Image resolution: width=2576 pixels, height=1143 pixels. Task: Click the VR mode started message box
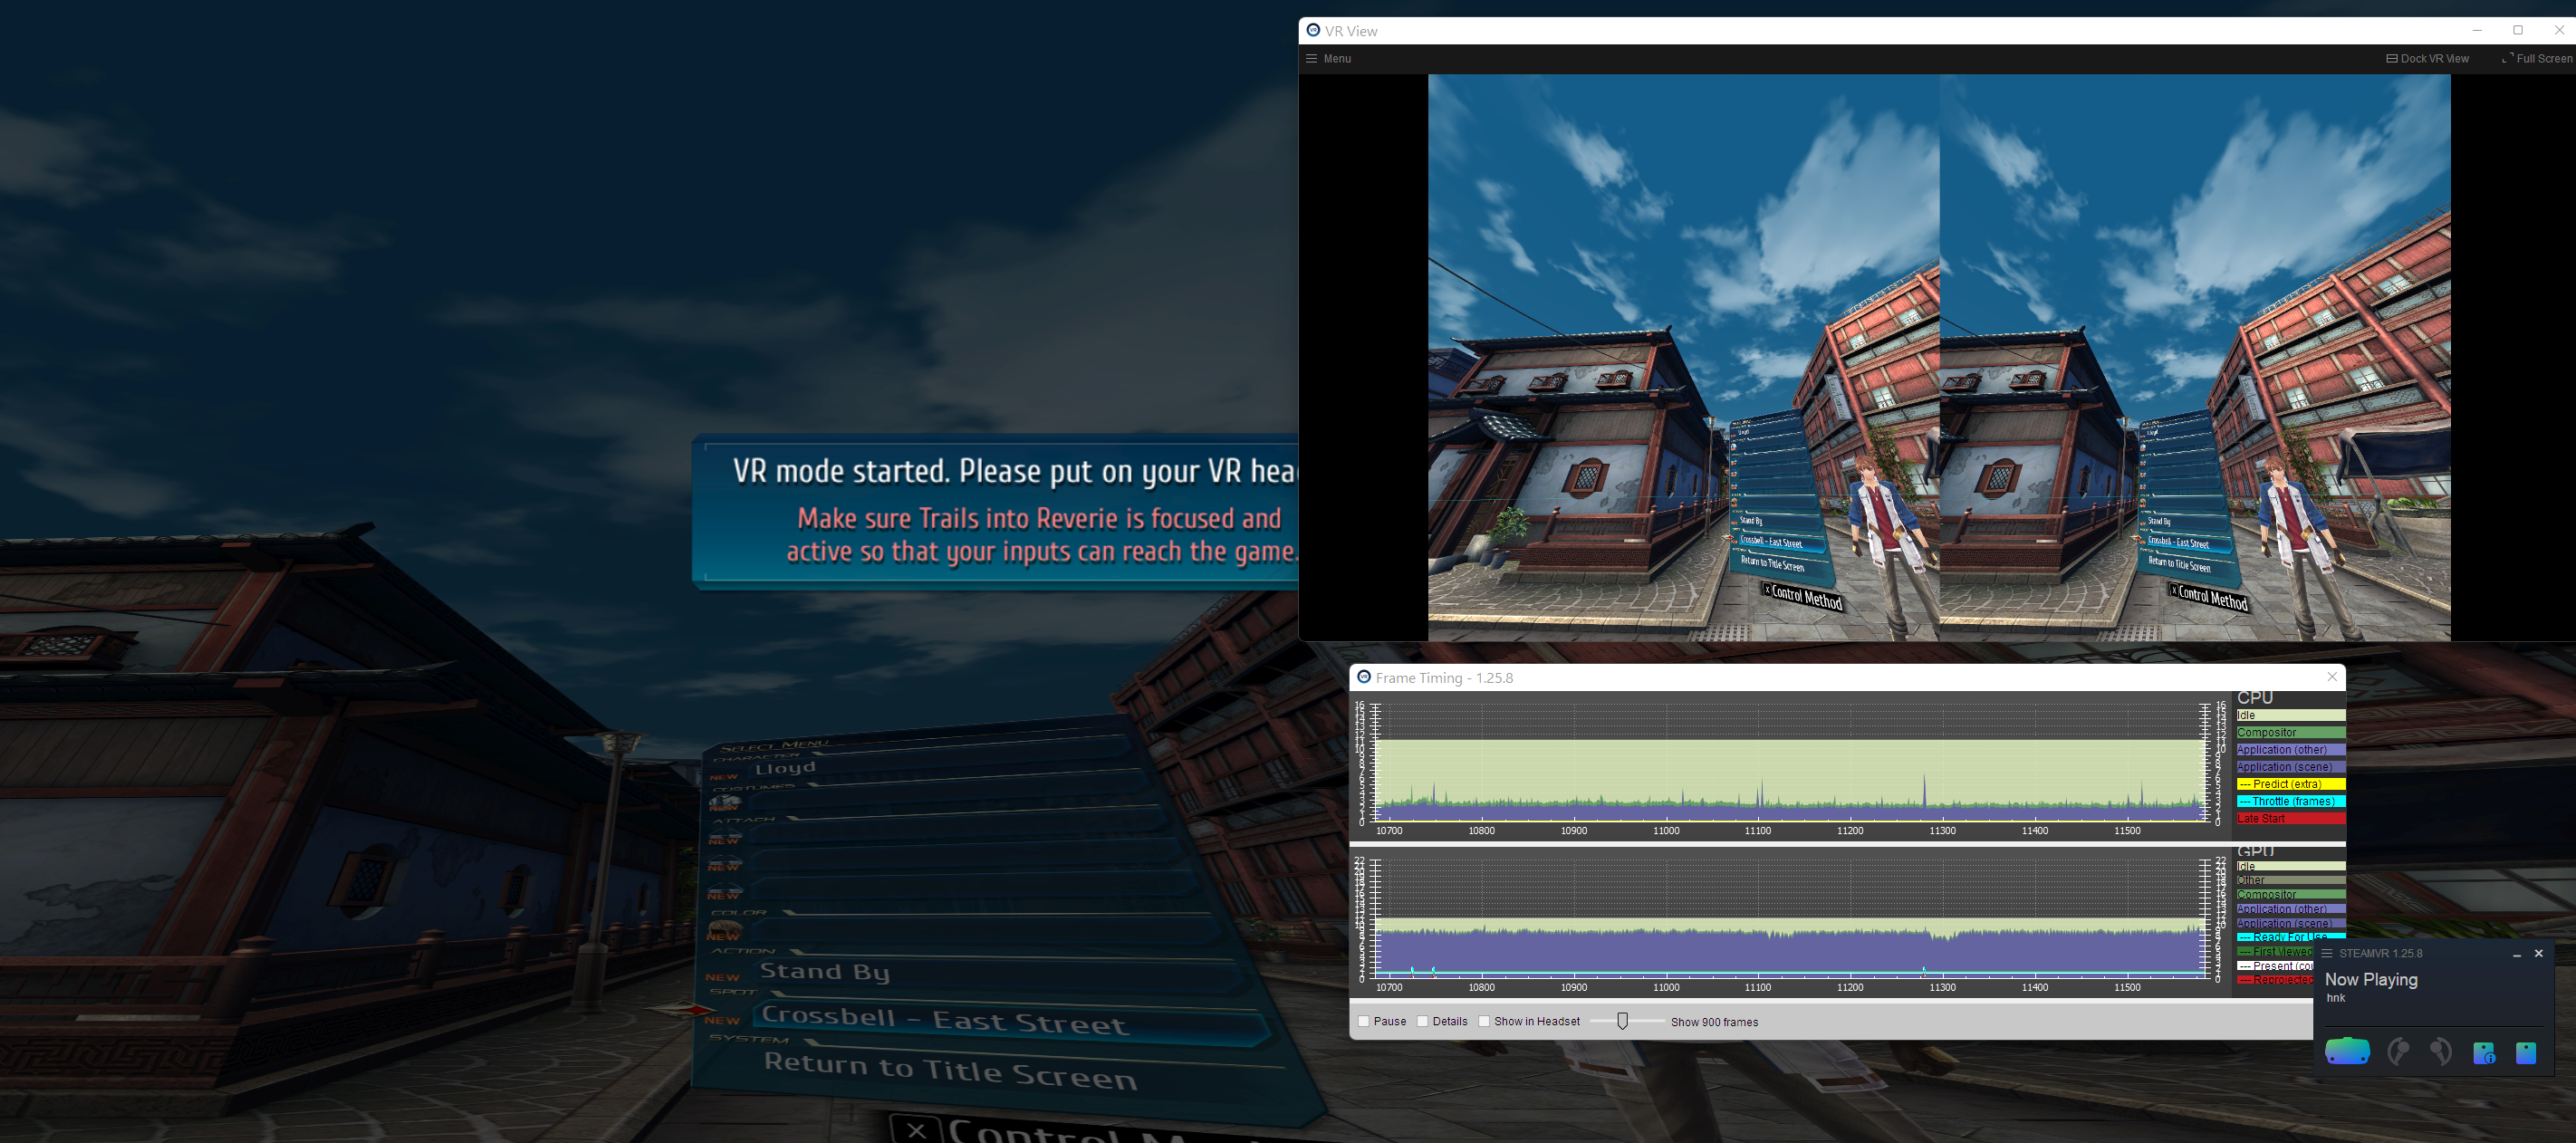(x=995, y=511)
